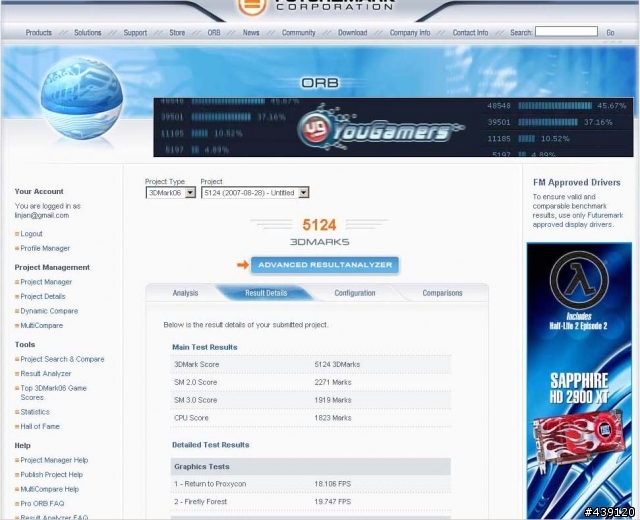Click the Search input field
The height and width of the screenshot is (520, 640).
(x=567, y=31)
